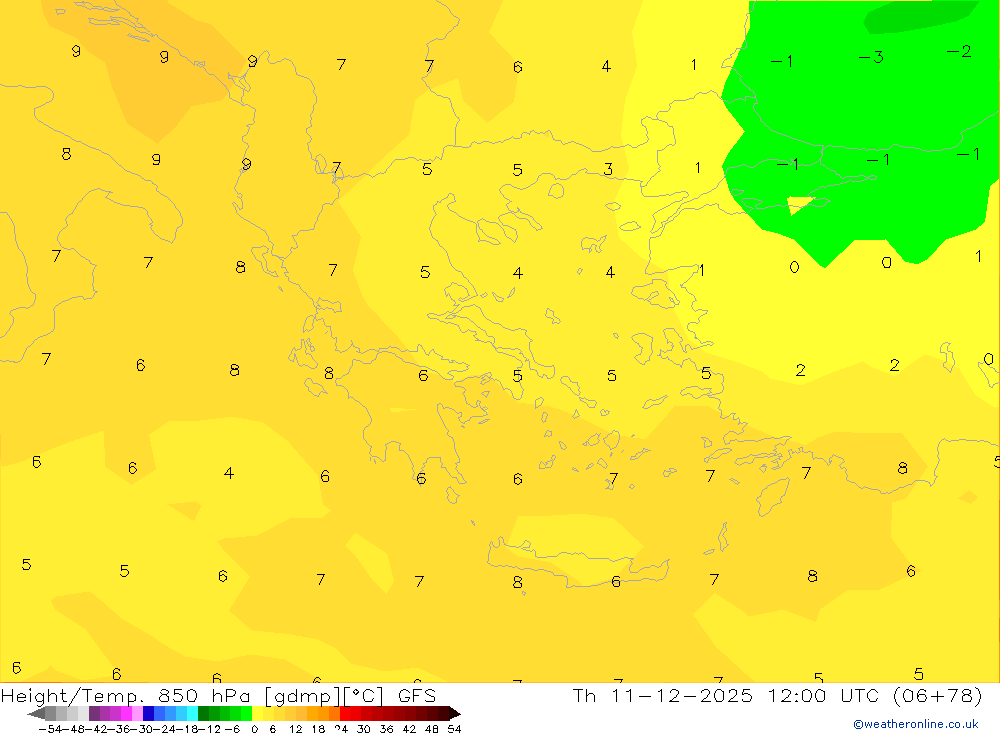Screen dimensions: 1000x733
Task: Click the "Height/Temp. 850 hPa" chart title
Action: (125, 696)
